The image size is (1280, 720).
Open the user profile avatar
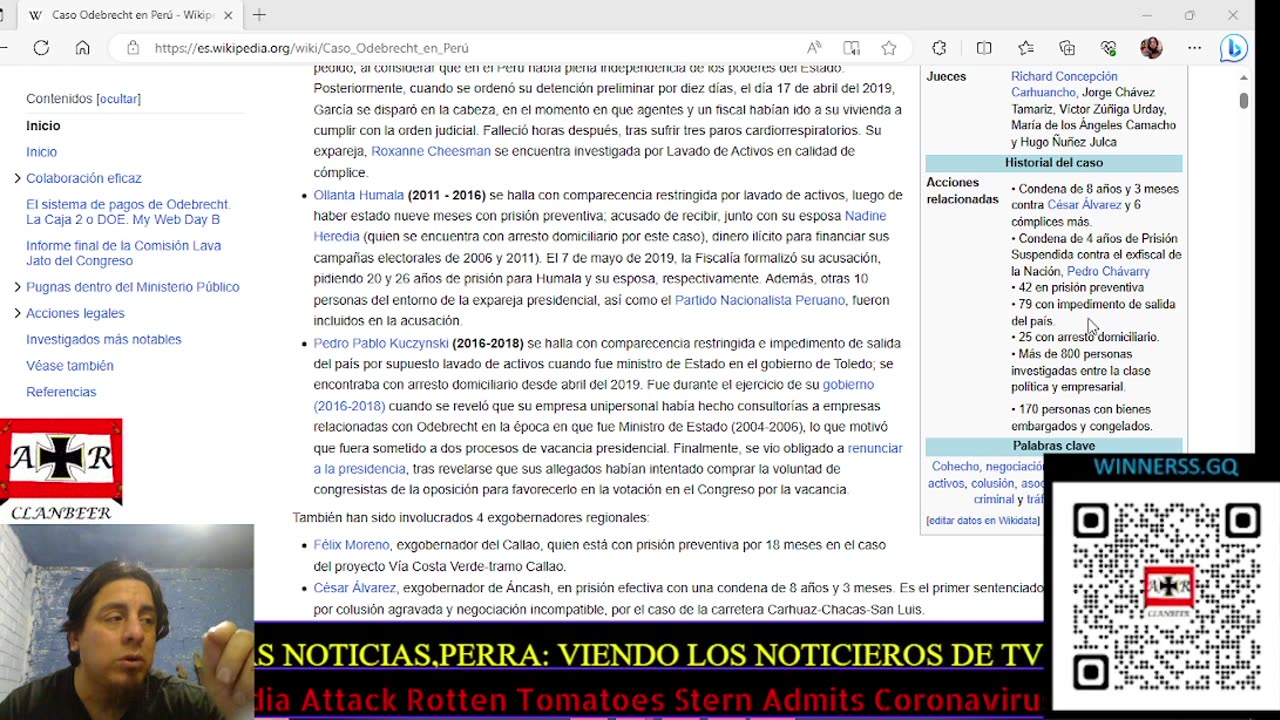tap(1151, 47)
